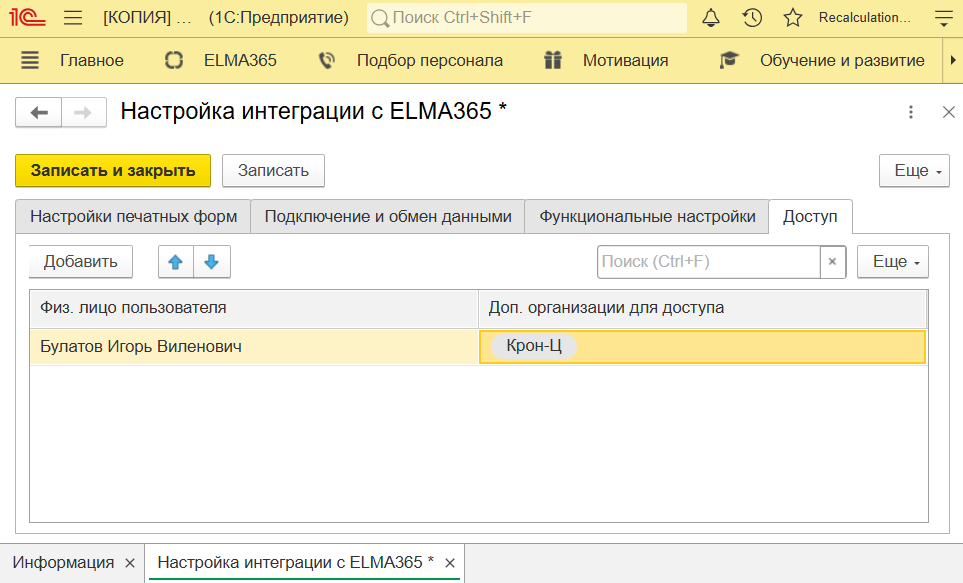Open the service settings menu icon

(x=942, y=18)
